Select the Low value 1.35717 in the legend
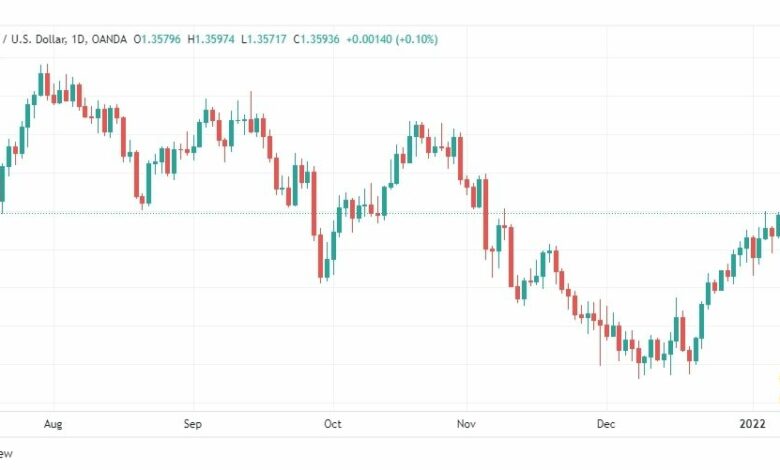Screen dimensions: 780x470 [267, 39]
